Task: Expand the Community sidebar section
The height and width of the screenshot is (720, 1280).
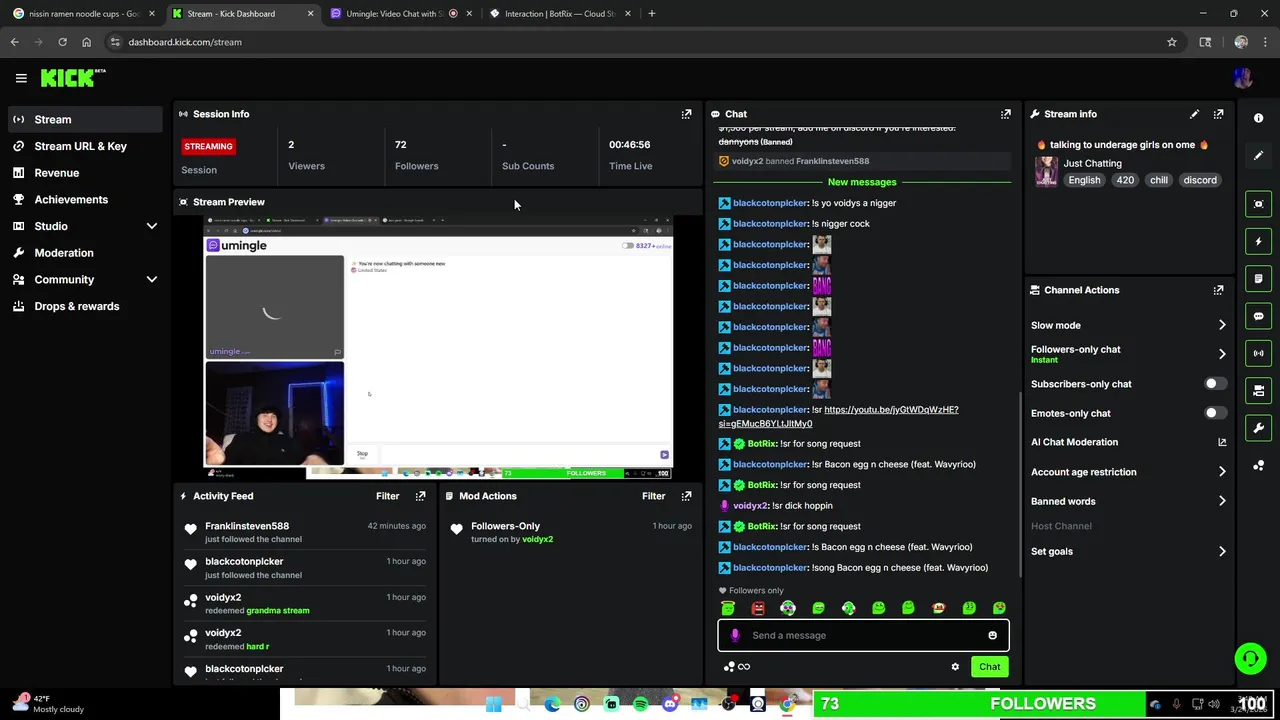Action: (152, 280)
